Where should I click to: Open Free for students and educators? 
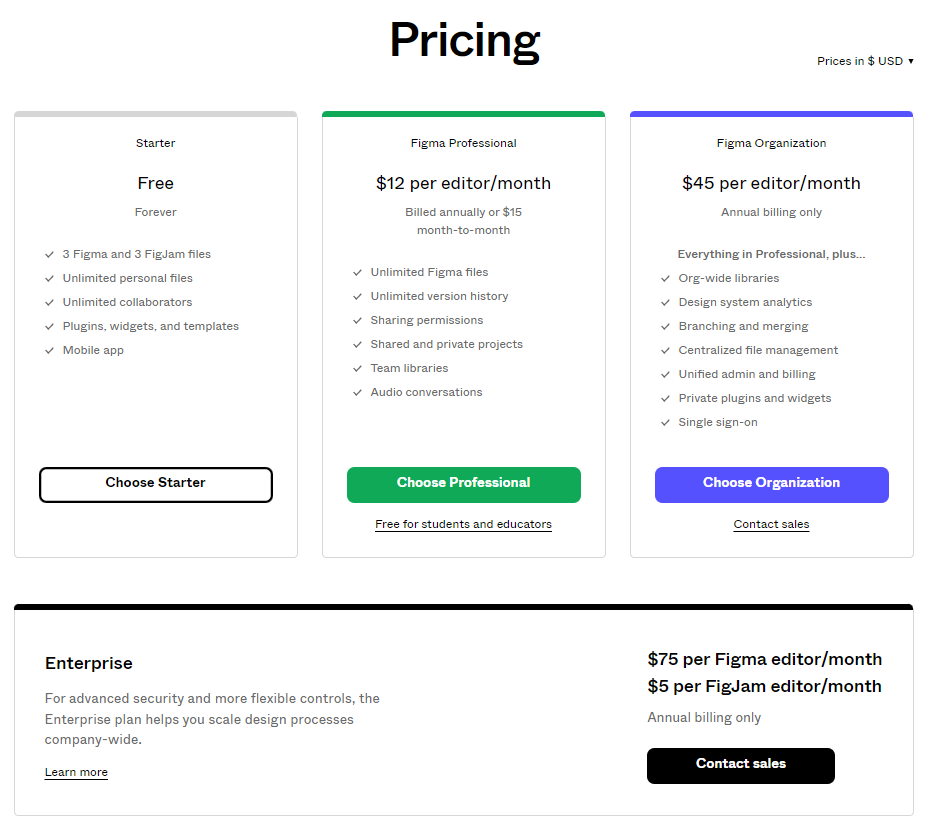click(x=463, y=524)
